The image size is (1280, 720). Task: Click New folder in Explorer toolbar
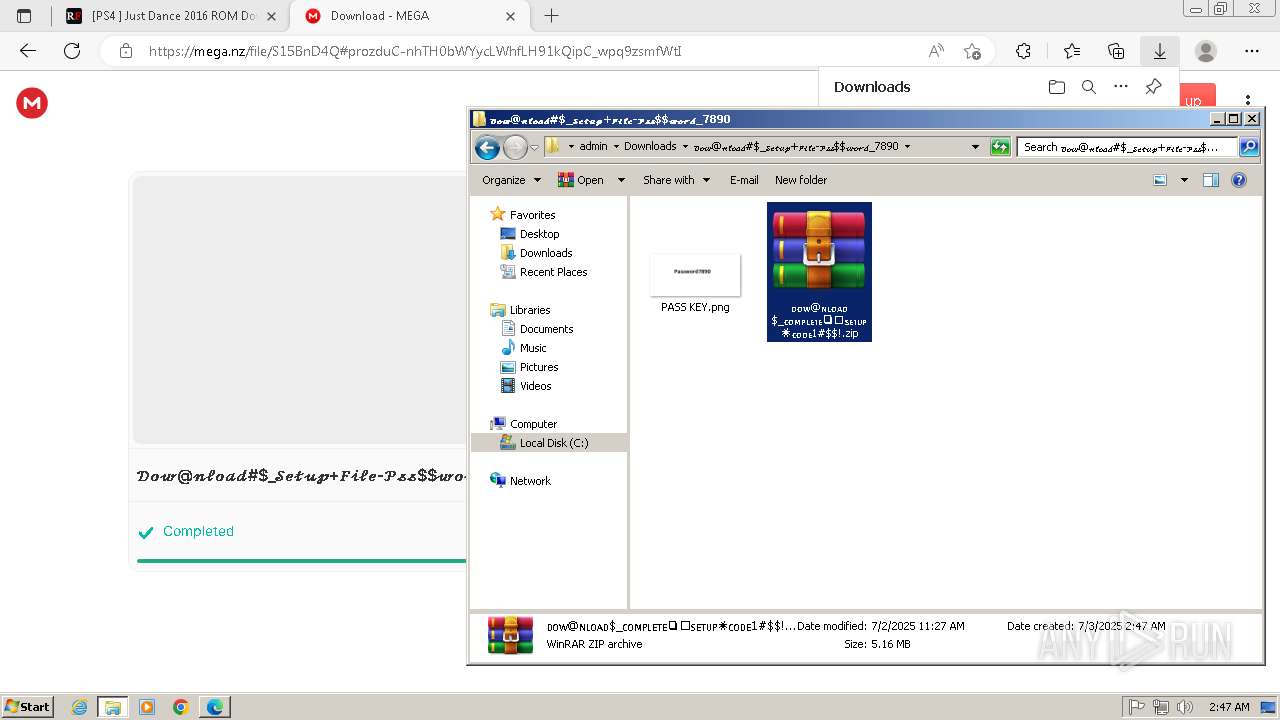801,180
